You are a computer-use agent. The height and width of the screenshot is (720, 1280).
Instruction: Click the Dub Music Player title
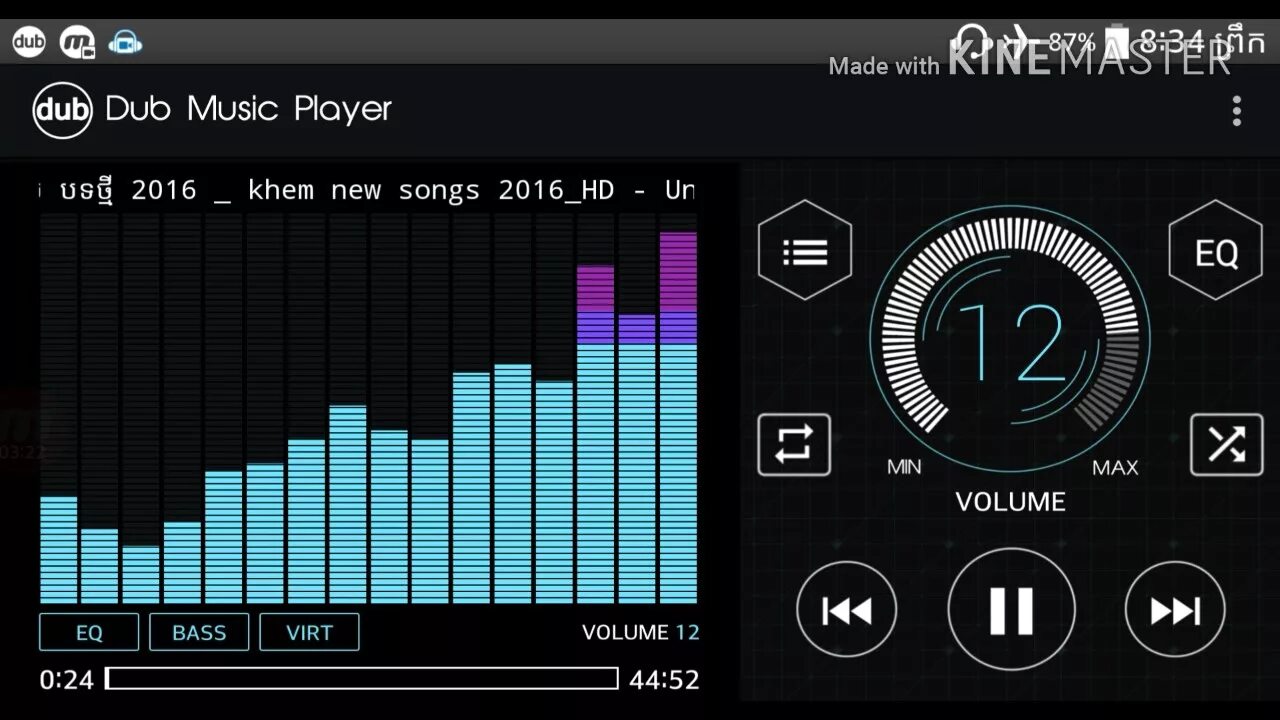tap(249, 108)
